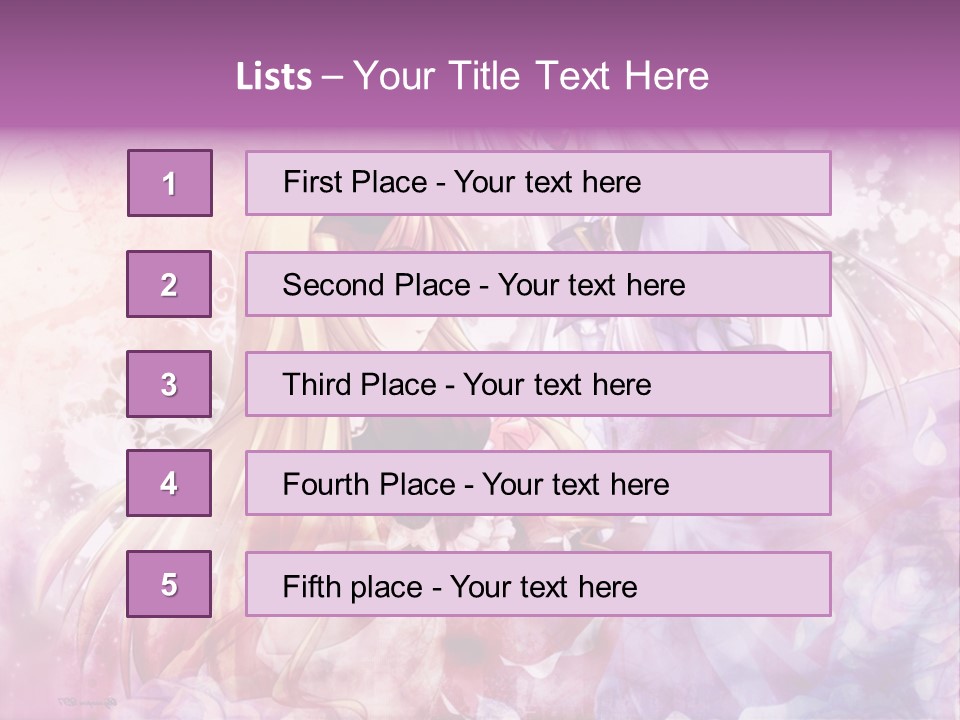
Task: Click the number 5 box
Action: [x=169, y=584]
